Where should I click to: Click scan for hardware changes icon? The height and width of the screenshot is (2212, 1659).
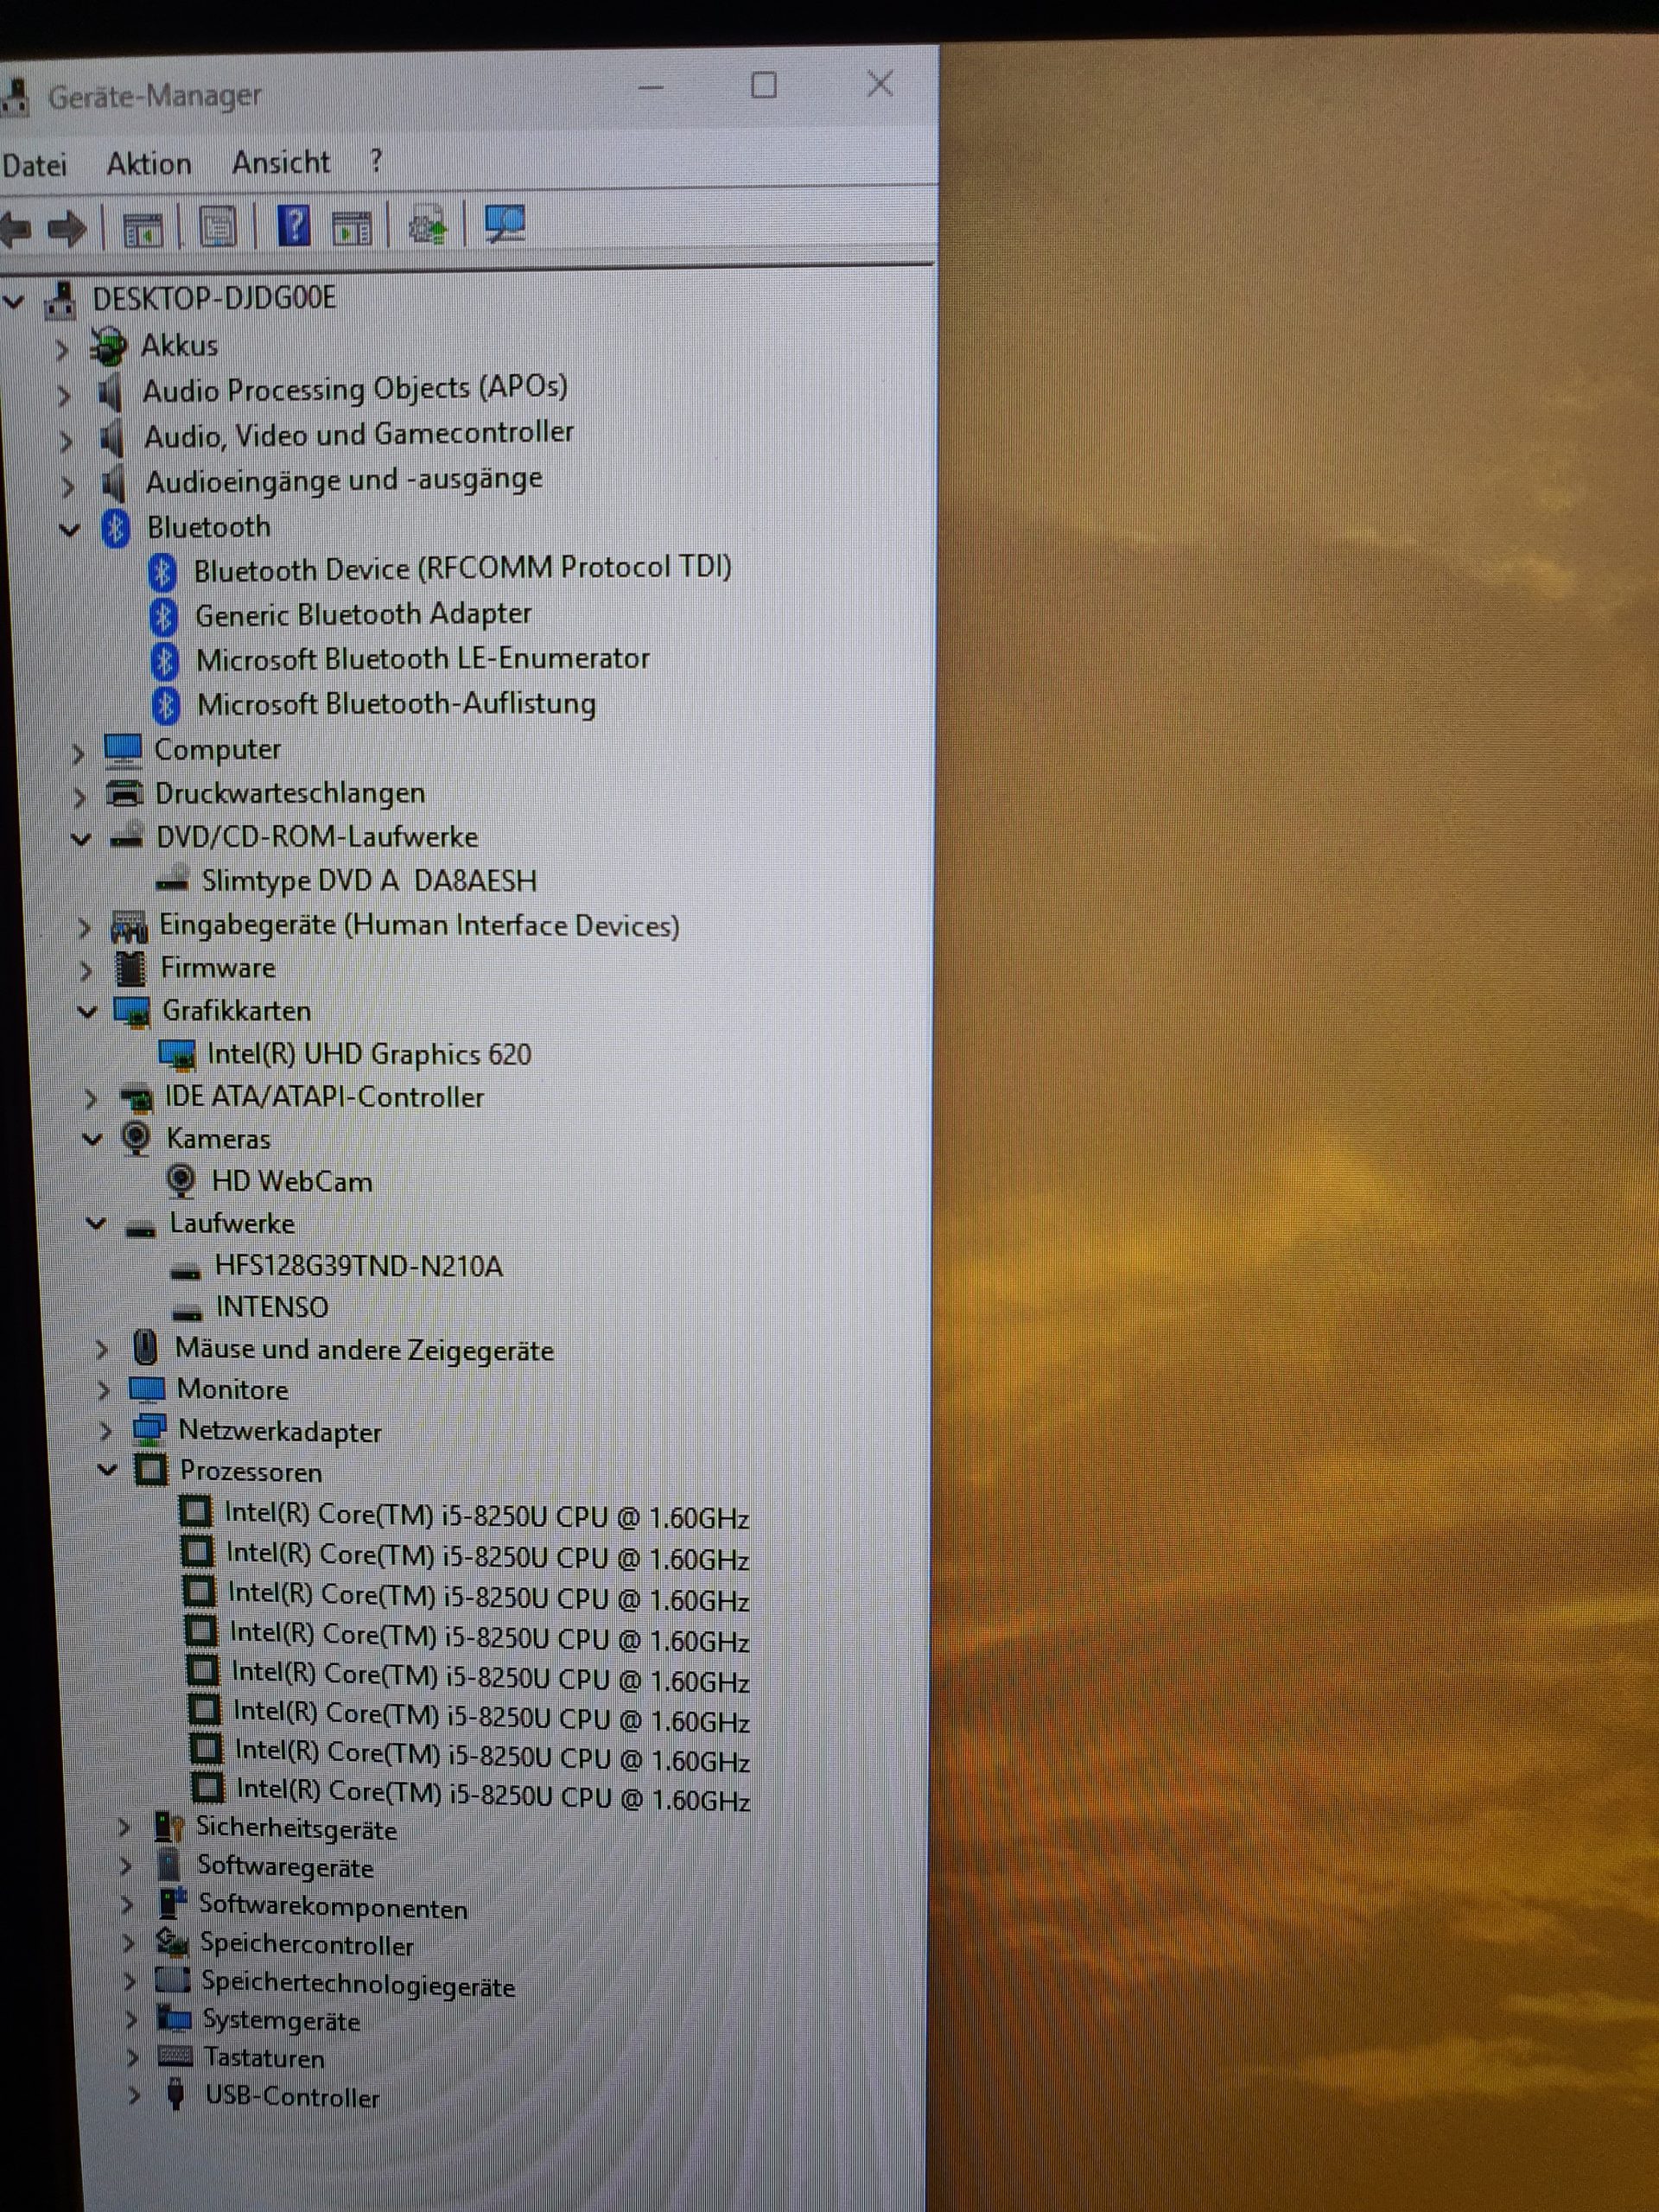(505, 224)
